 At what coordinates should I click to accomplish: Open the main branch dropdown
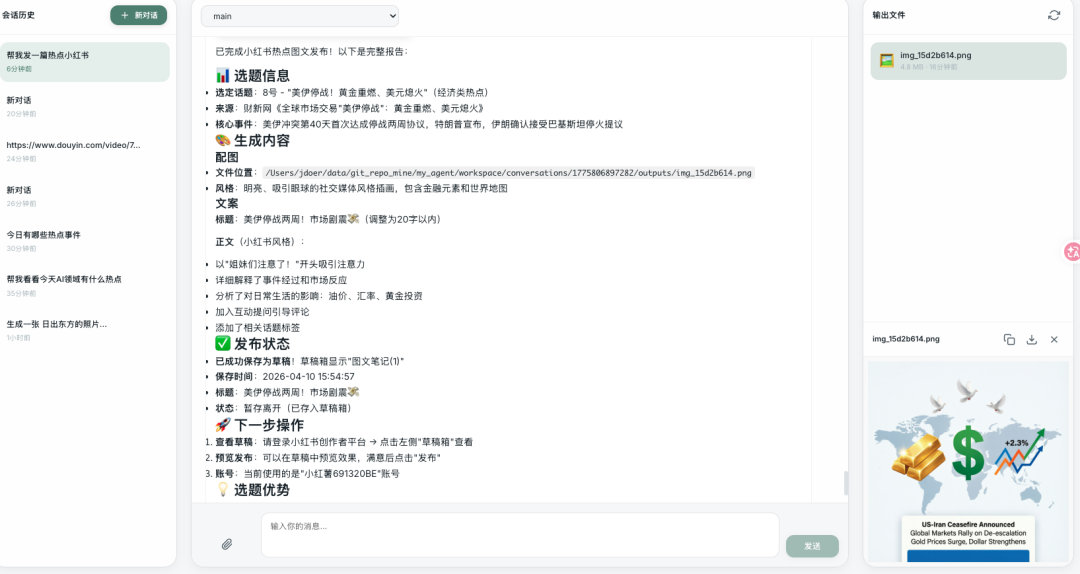pyautogui.click(x=300, y=16)
